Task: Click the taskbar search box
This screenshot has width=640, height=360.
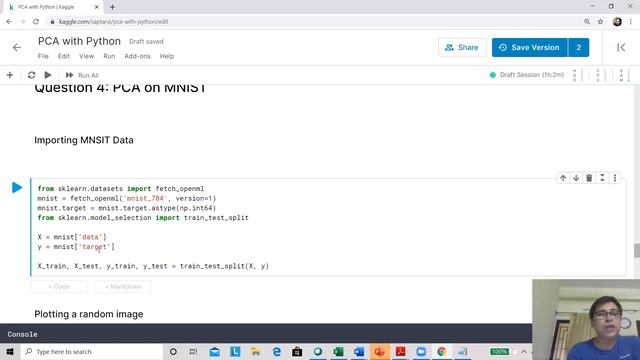Action: click(91, 351)
